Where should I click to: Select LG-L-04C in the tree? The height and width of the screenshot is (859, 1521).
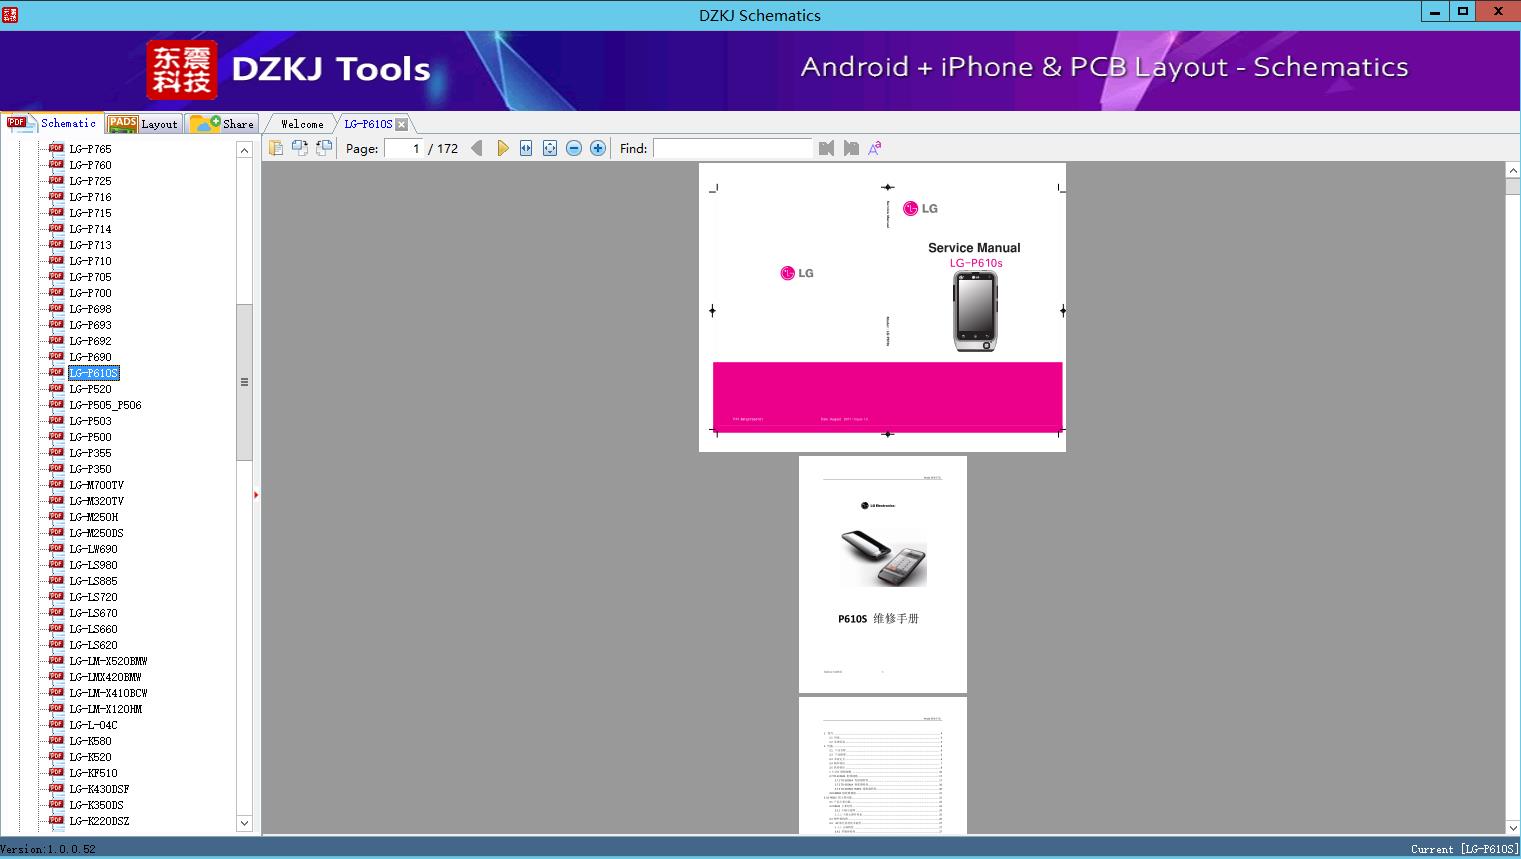[x=93, y=725]
